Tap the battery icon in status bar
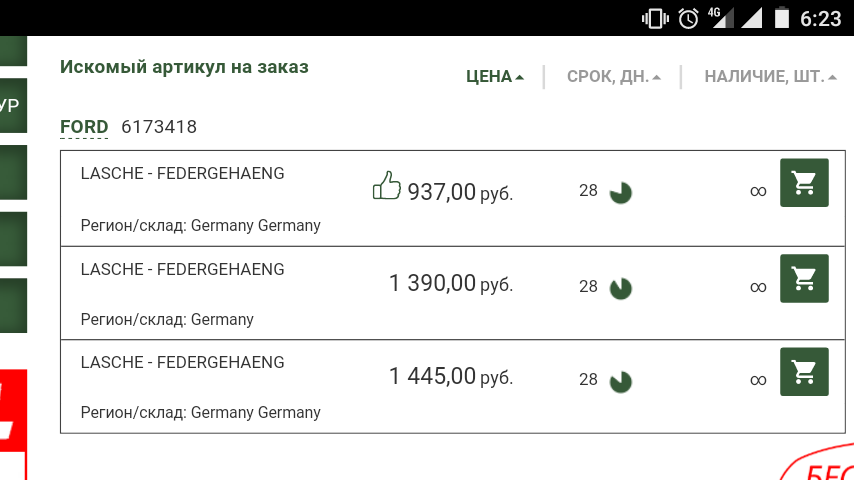The width and height of the screenshot is (854, 480). pyautogui.click(x=782, y=17)
